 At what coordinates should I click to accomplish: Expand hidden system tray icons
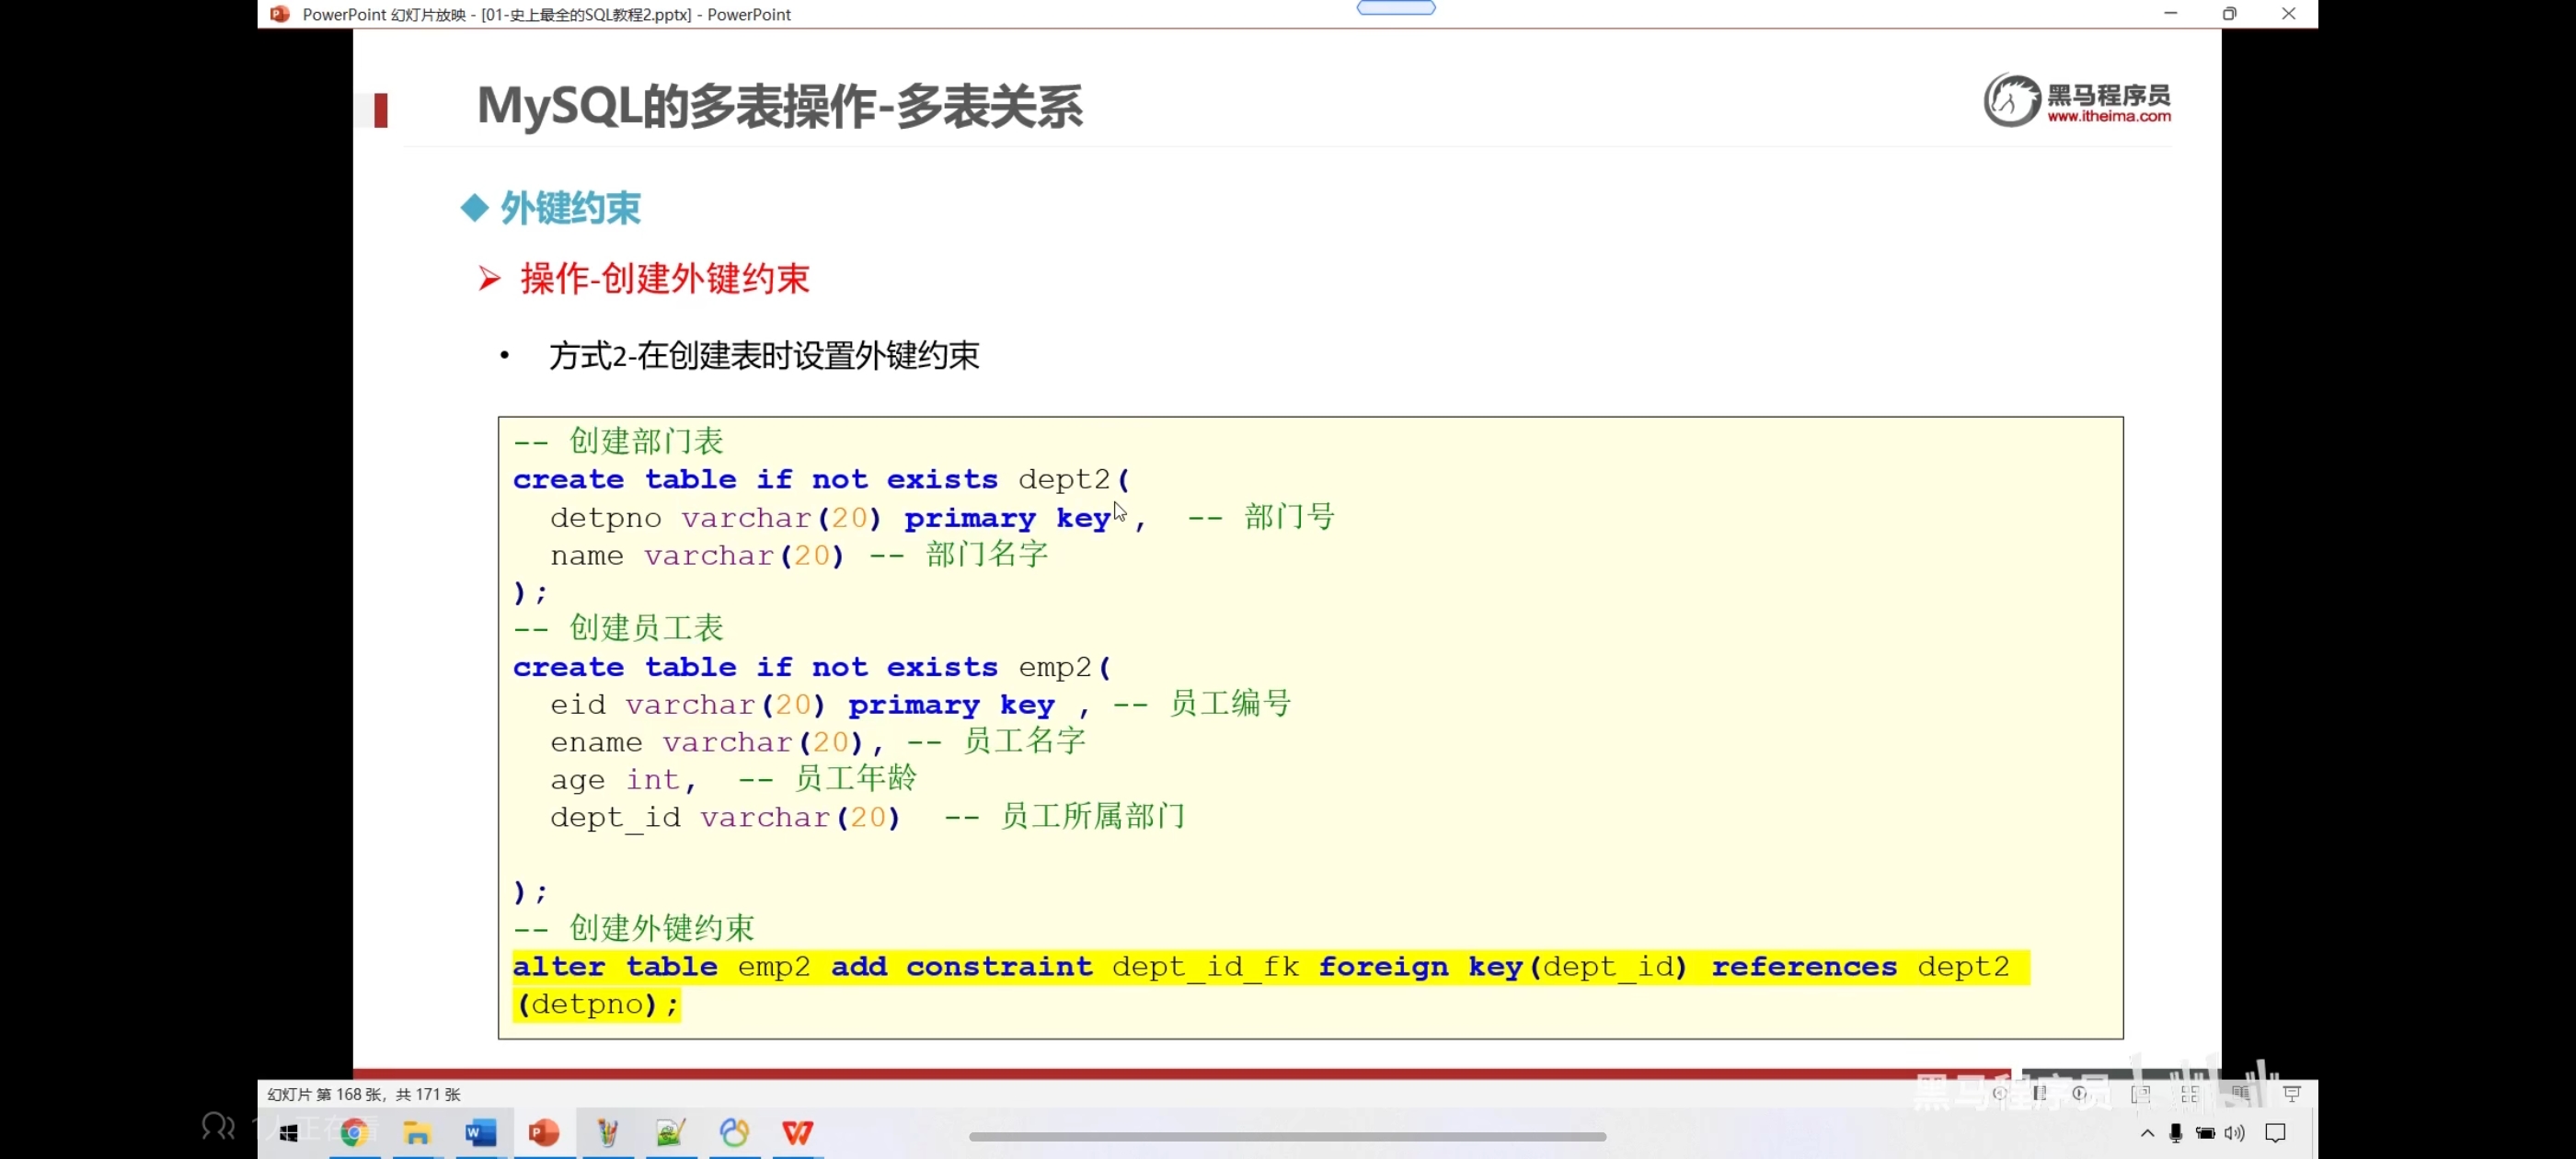pyautogui.click(x=2147, y=1133)
